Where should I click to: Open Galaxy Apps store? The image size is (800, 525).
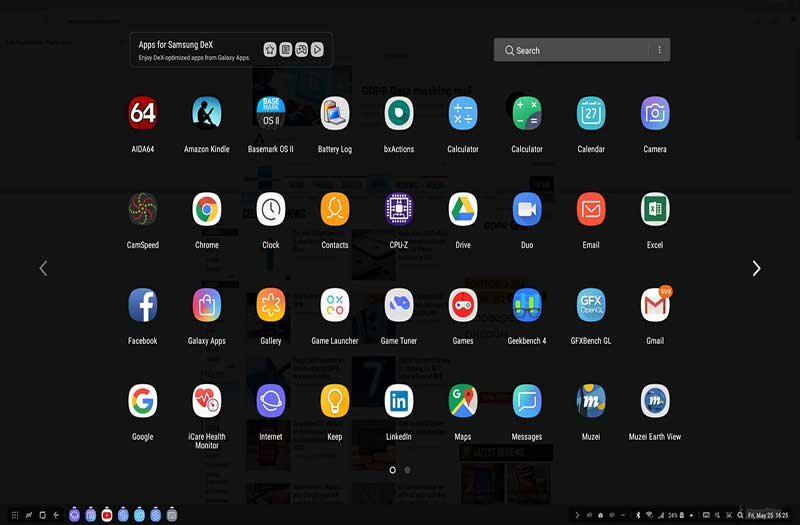pos(207,305)
